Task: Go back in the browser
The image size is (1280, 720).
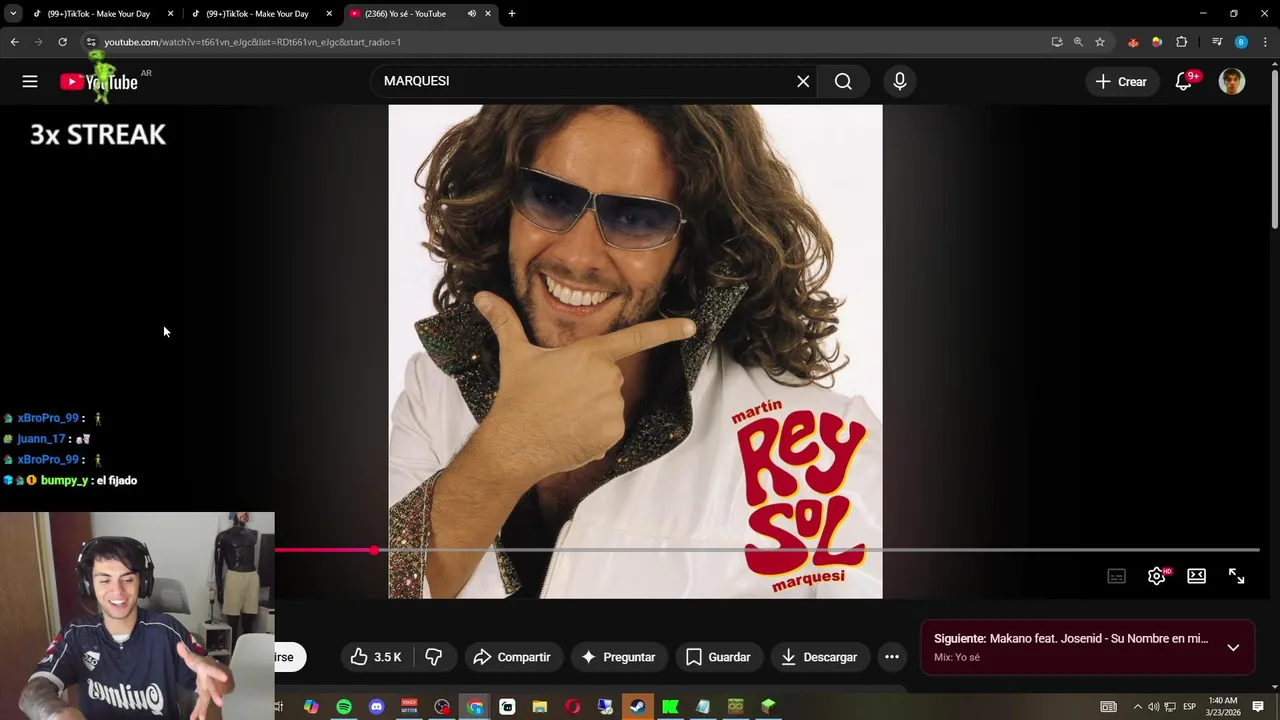Action: pyautogui.click(x=14, y=42)
